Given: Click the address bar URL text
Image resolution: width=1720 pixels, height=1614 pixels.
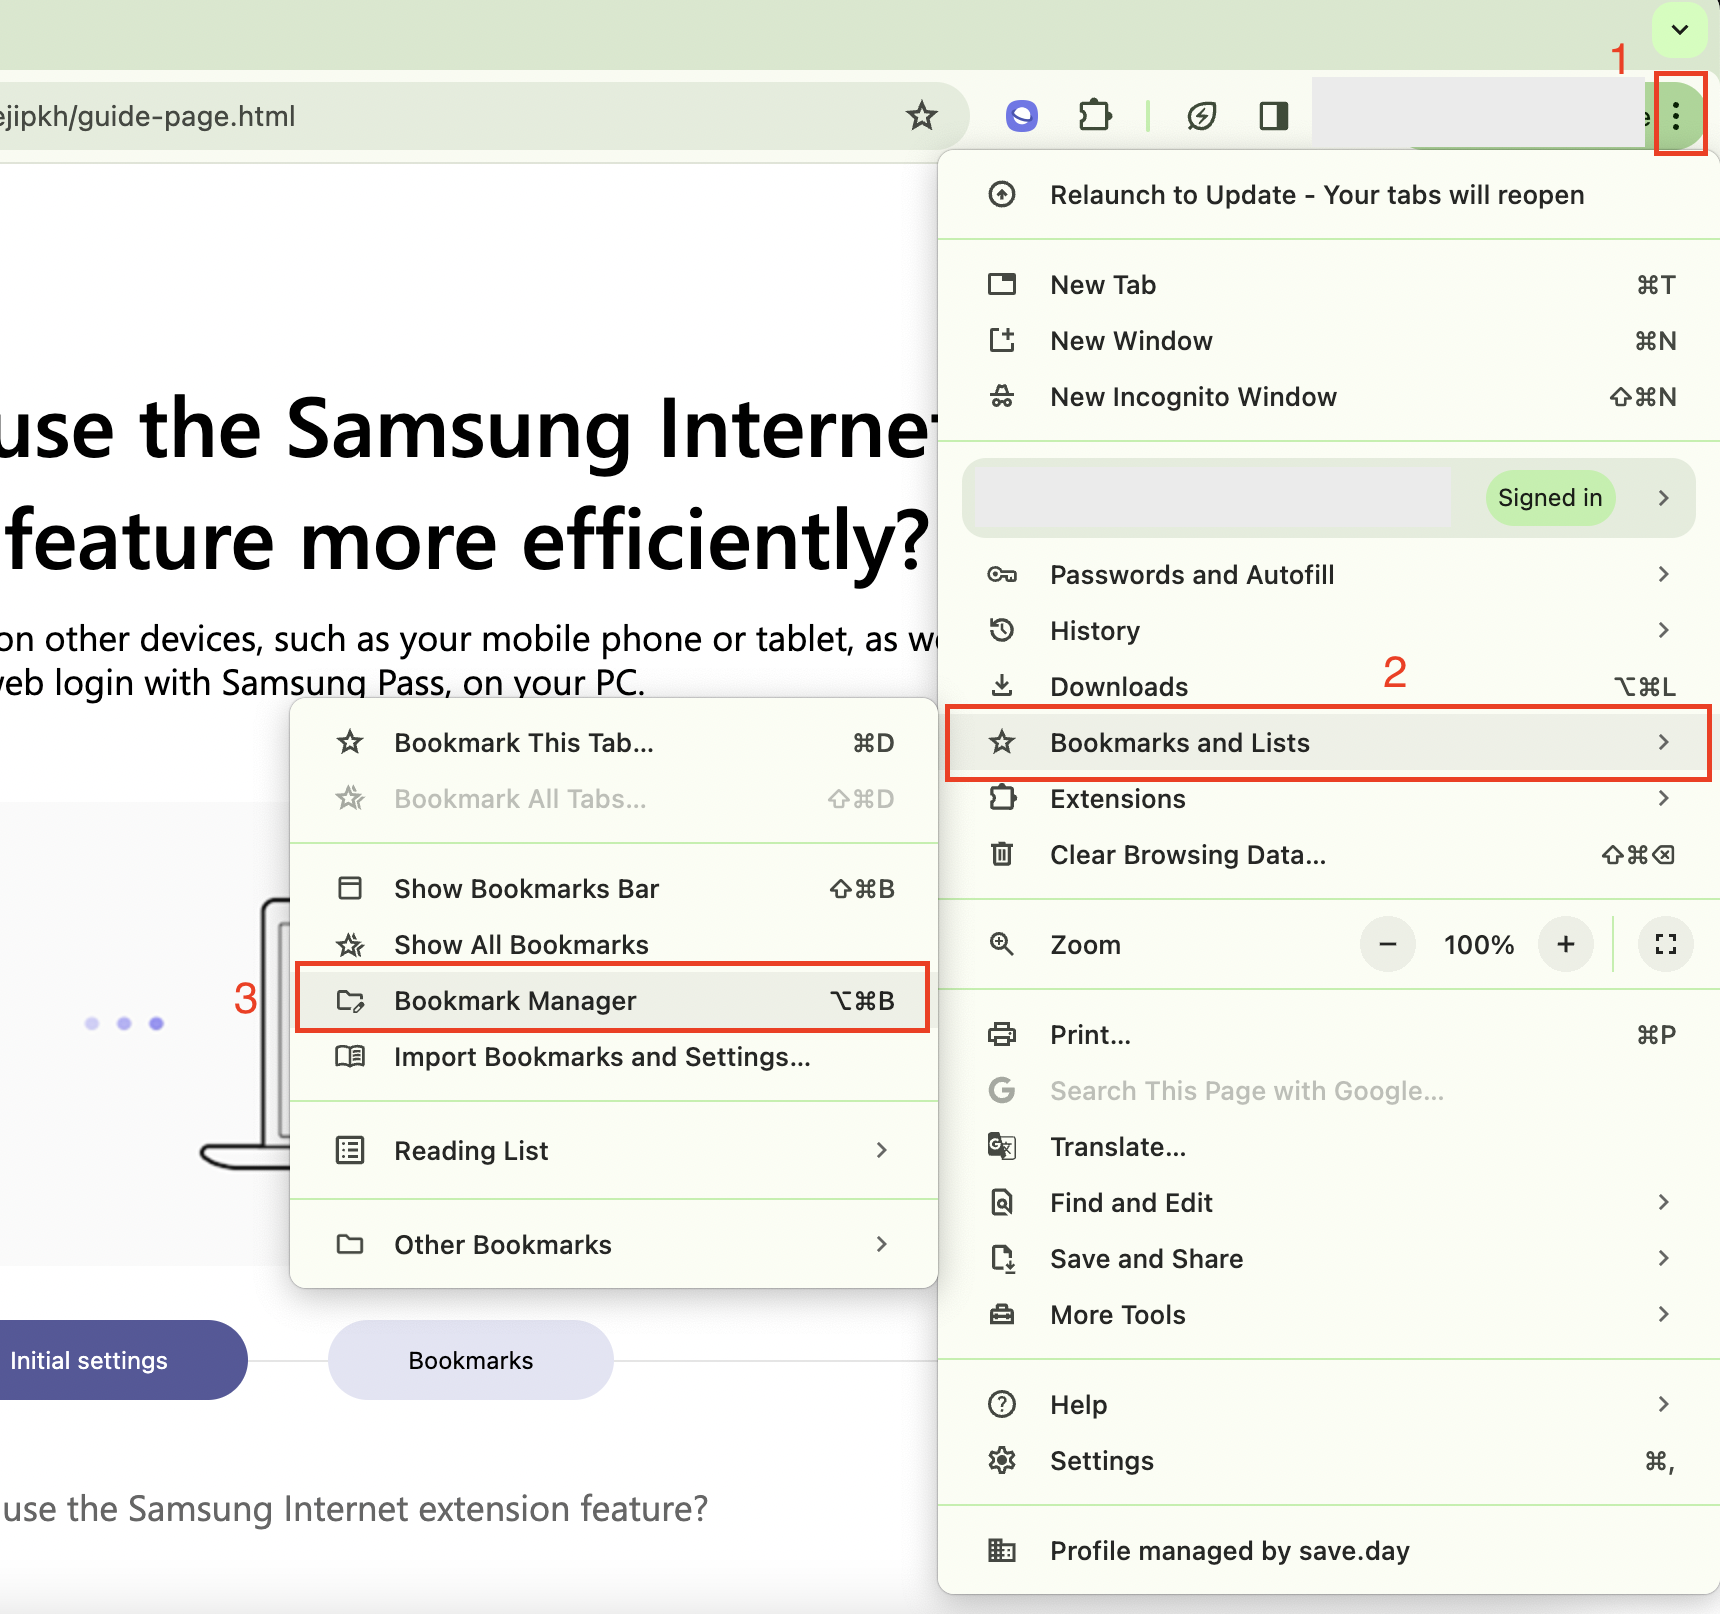Looking at the screenshot, I should [147, 116].
